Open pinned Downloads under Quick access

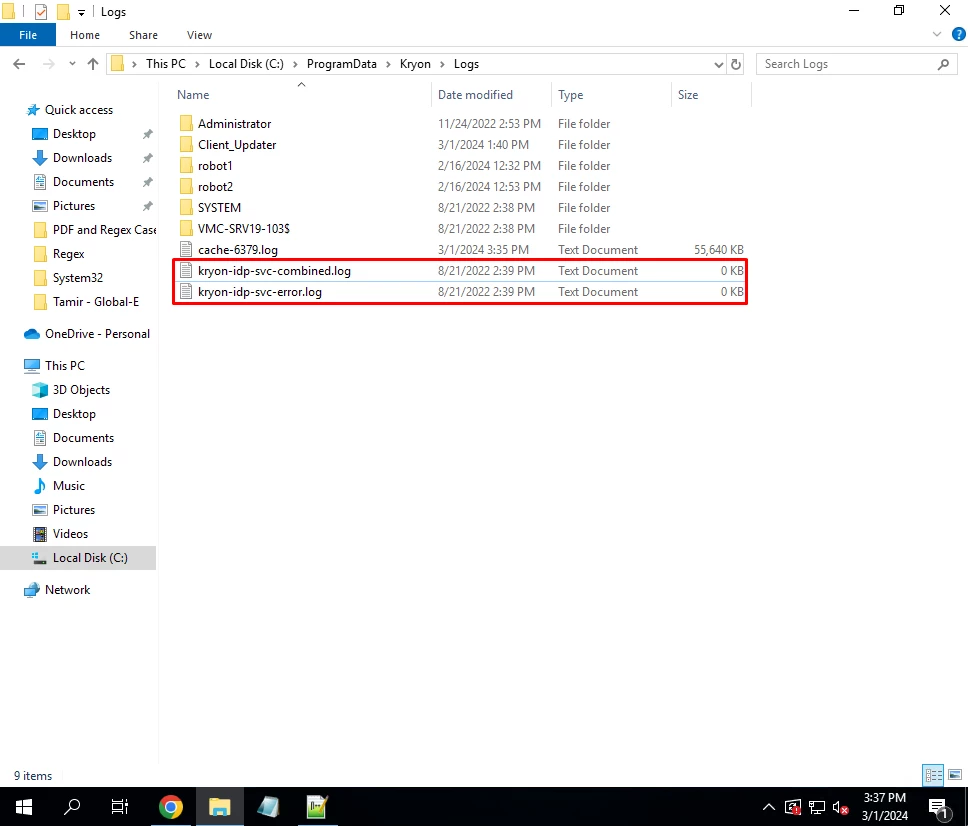point(82,158)
